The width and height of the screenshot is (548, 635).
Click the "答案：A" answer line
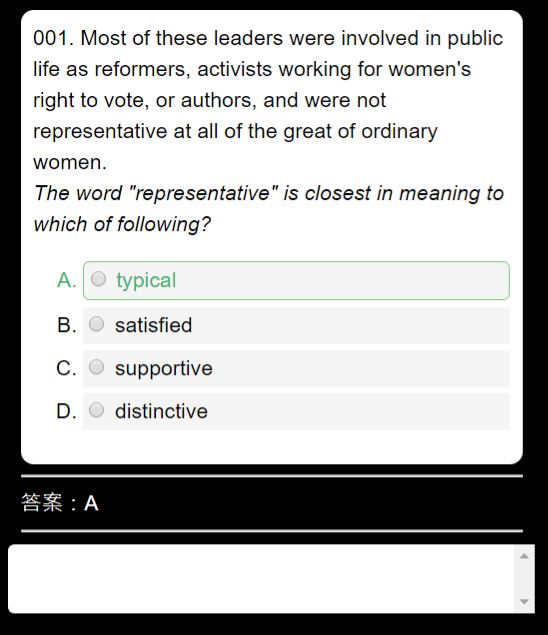[60, 503]
